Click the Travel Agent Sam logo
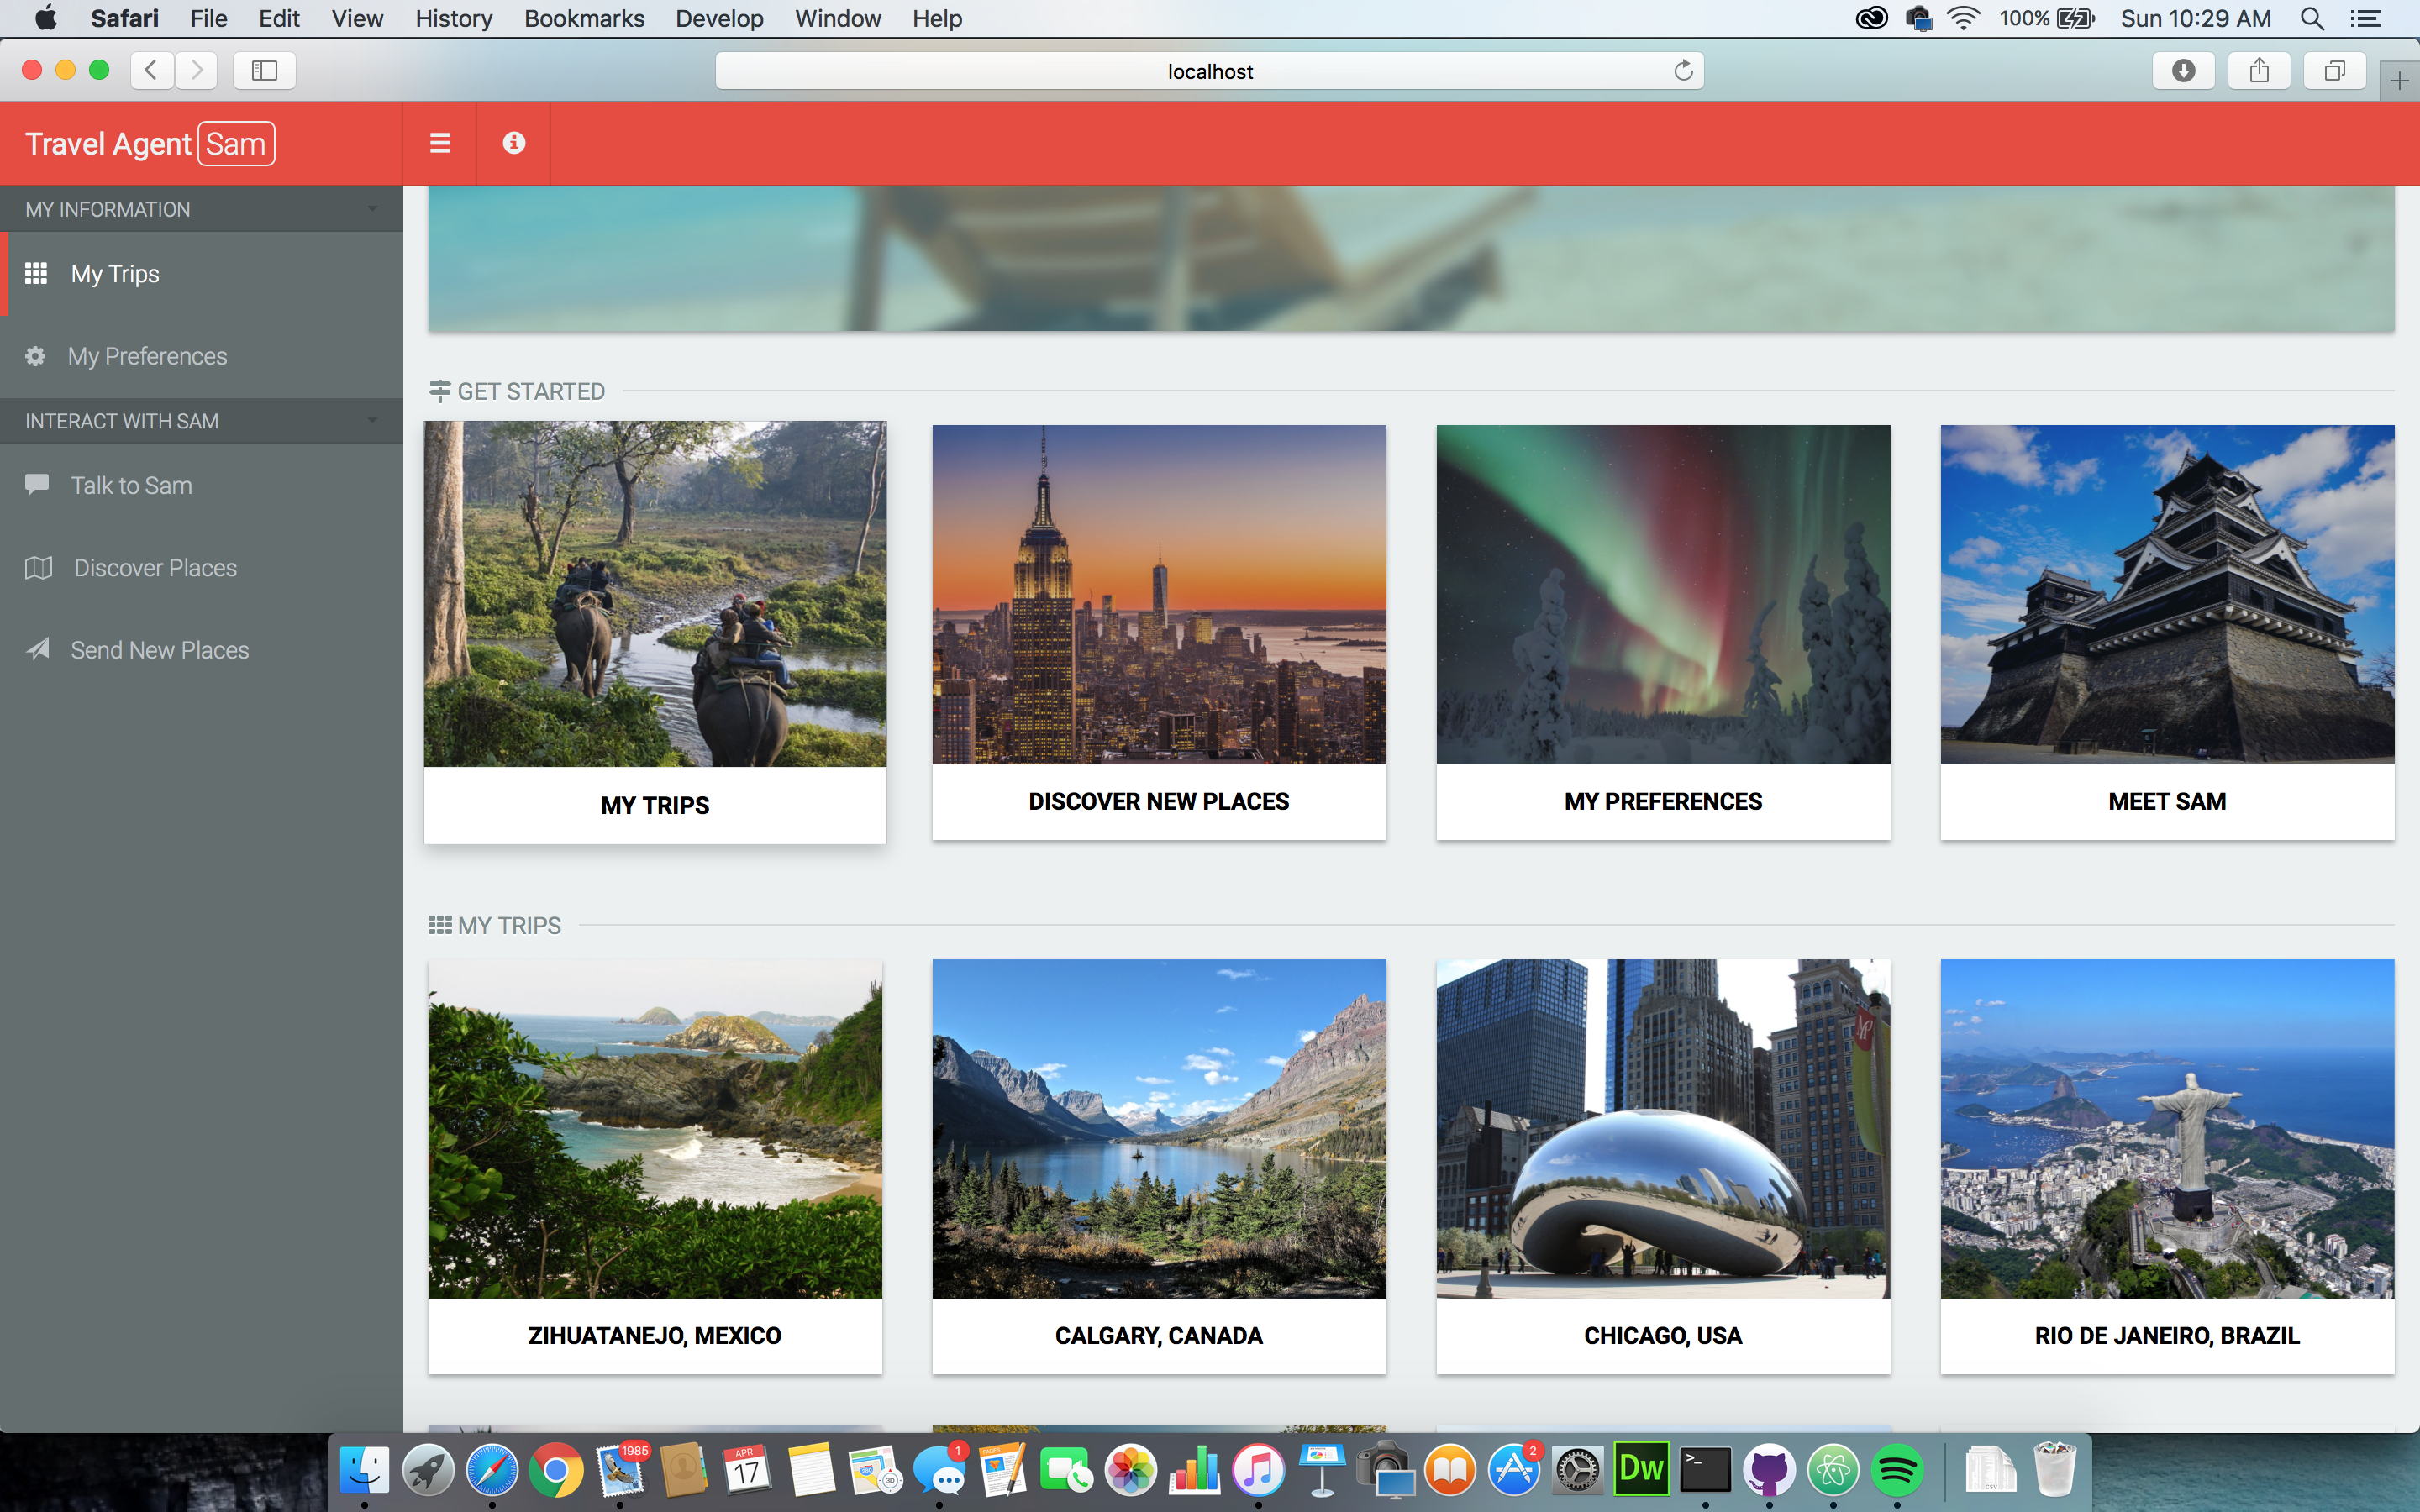This screenshot has height=1512, width=2420. click(x=149, y=144)
